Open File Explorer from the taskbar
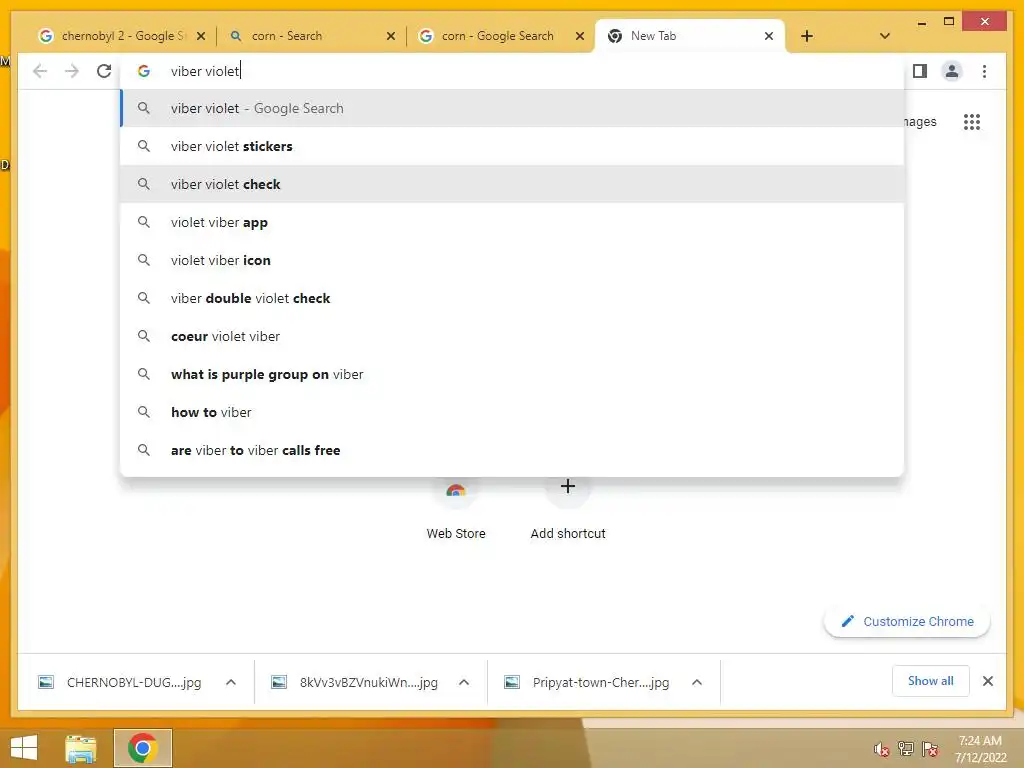The height and width of the screenshot is (768, 1024). (x=81, y=748)
